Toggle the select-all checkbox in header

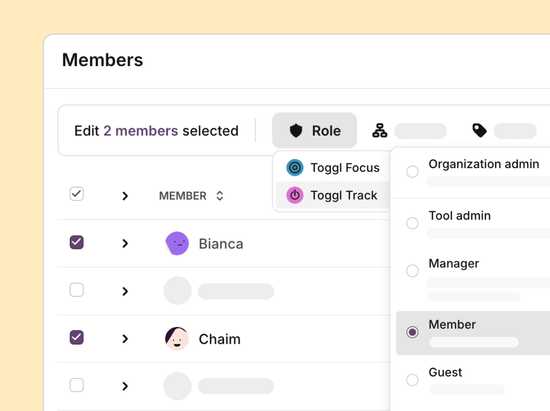pyautogui.click(x=76, y=194)
